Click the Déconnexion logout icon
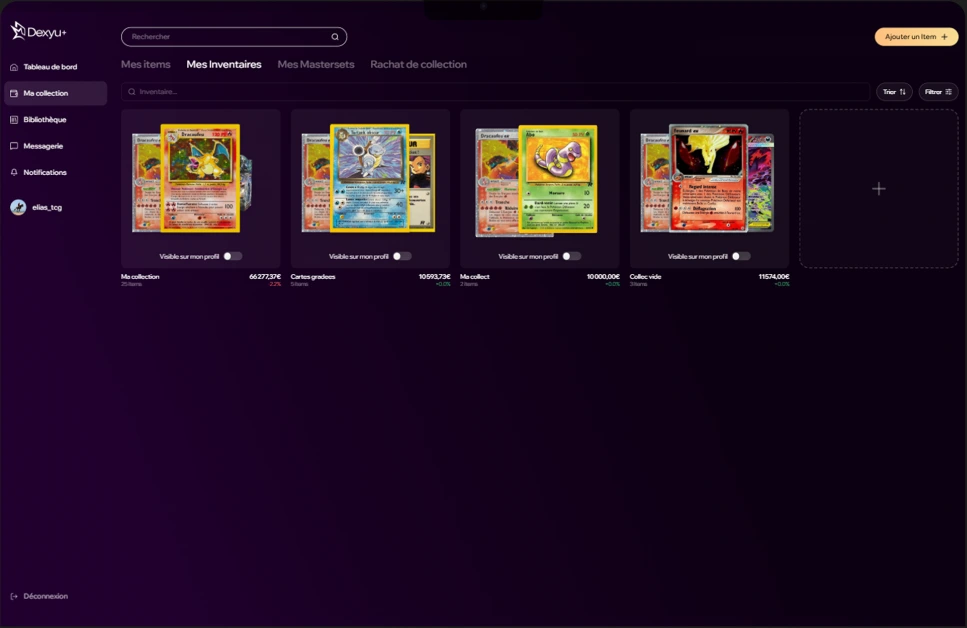Viewport: 967px width, 628px height. (14, 597)
